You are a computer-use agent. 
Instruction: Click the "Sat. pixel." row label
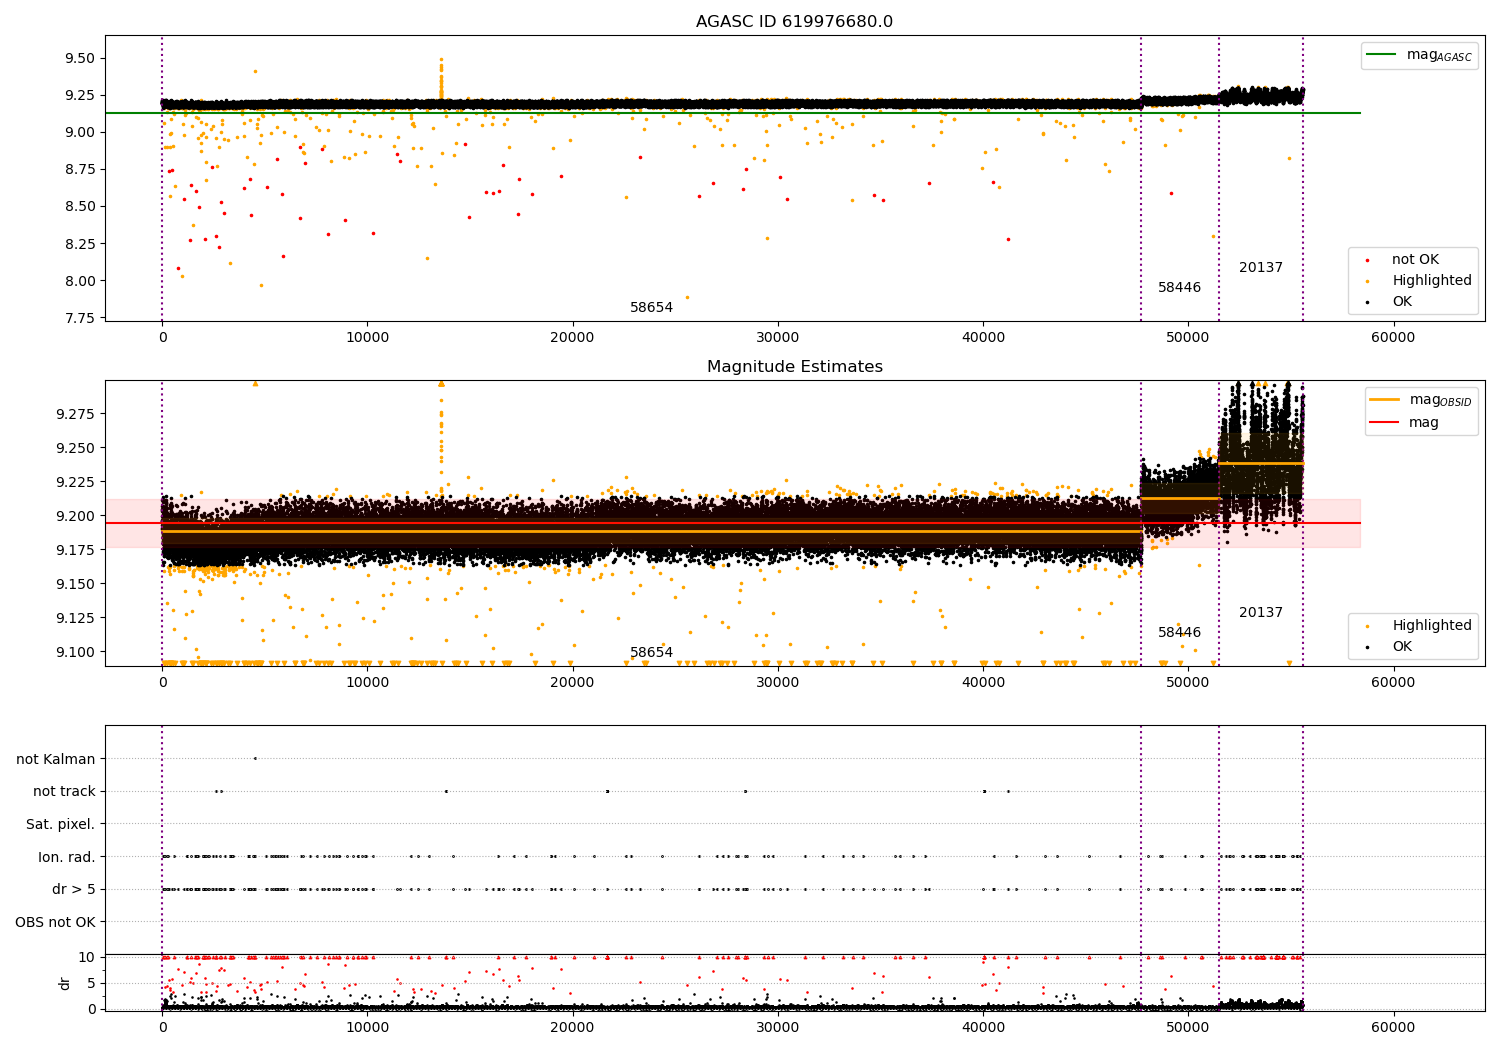point(61,825)
